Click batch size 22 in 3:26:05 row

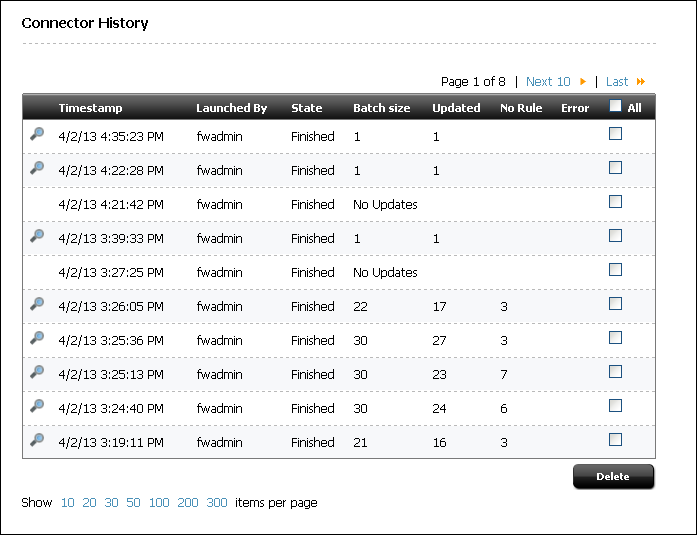[x=361, y=307]
